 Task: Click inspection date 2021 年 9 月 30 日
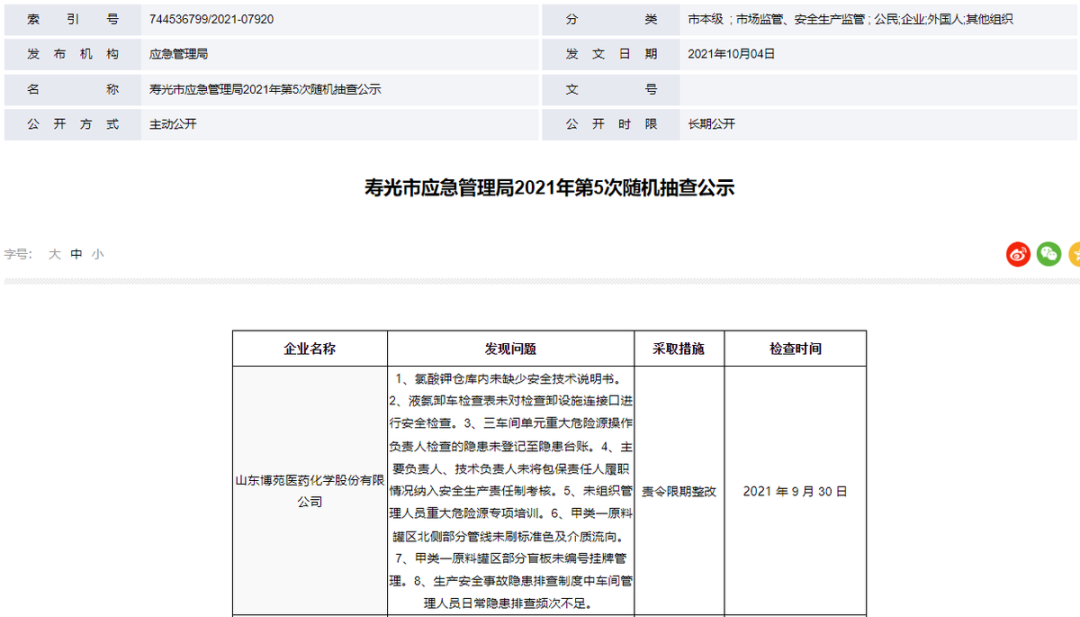click(795, 491)
